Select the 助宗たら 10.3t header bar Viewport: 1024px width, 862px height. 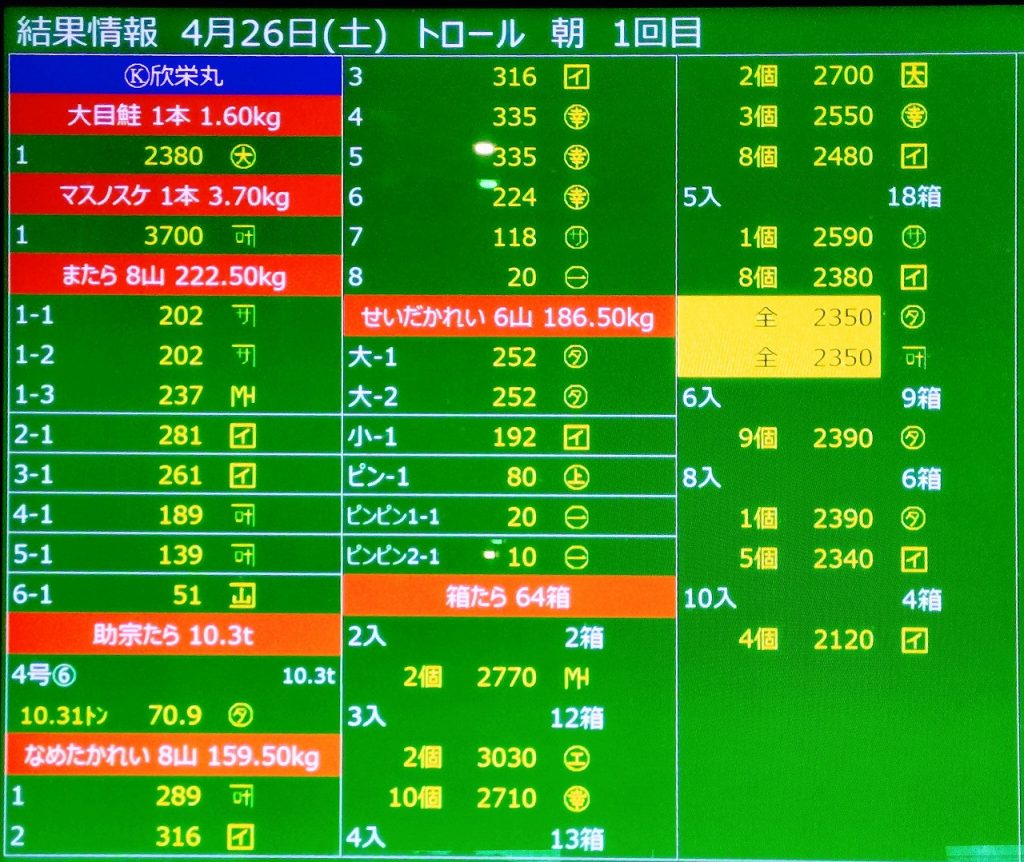(x=174, y=635)
